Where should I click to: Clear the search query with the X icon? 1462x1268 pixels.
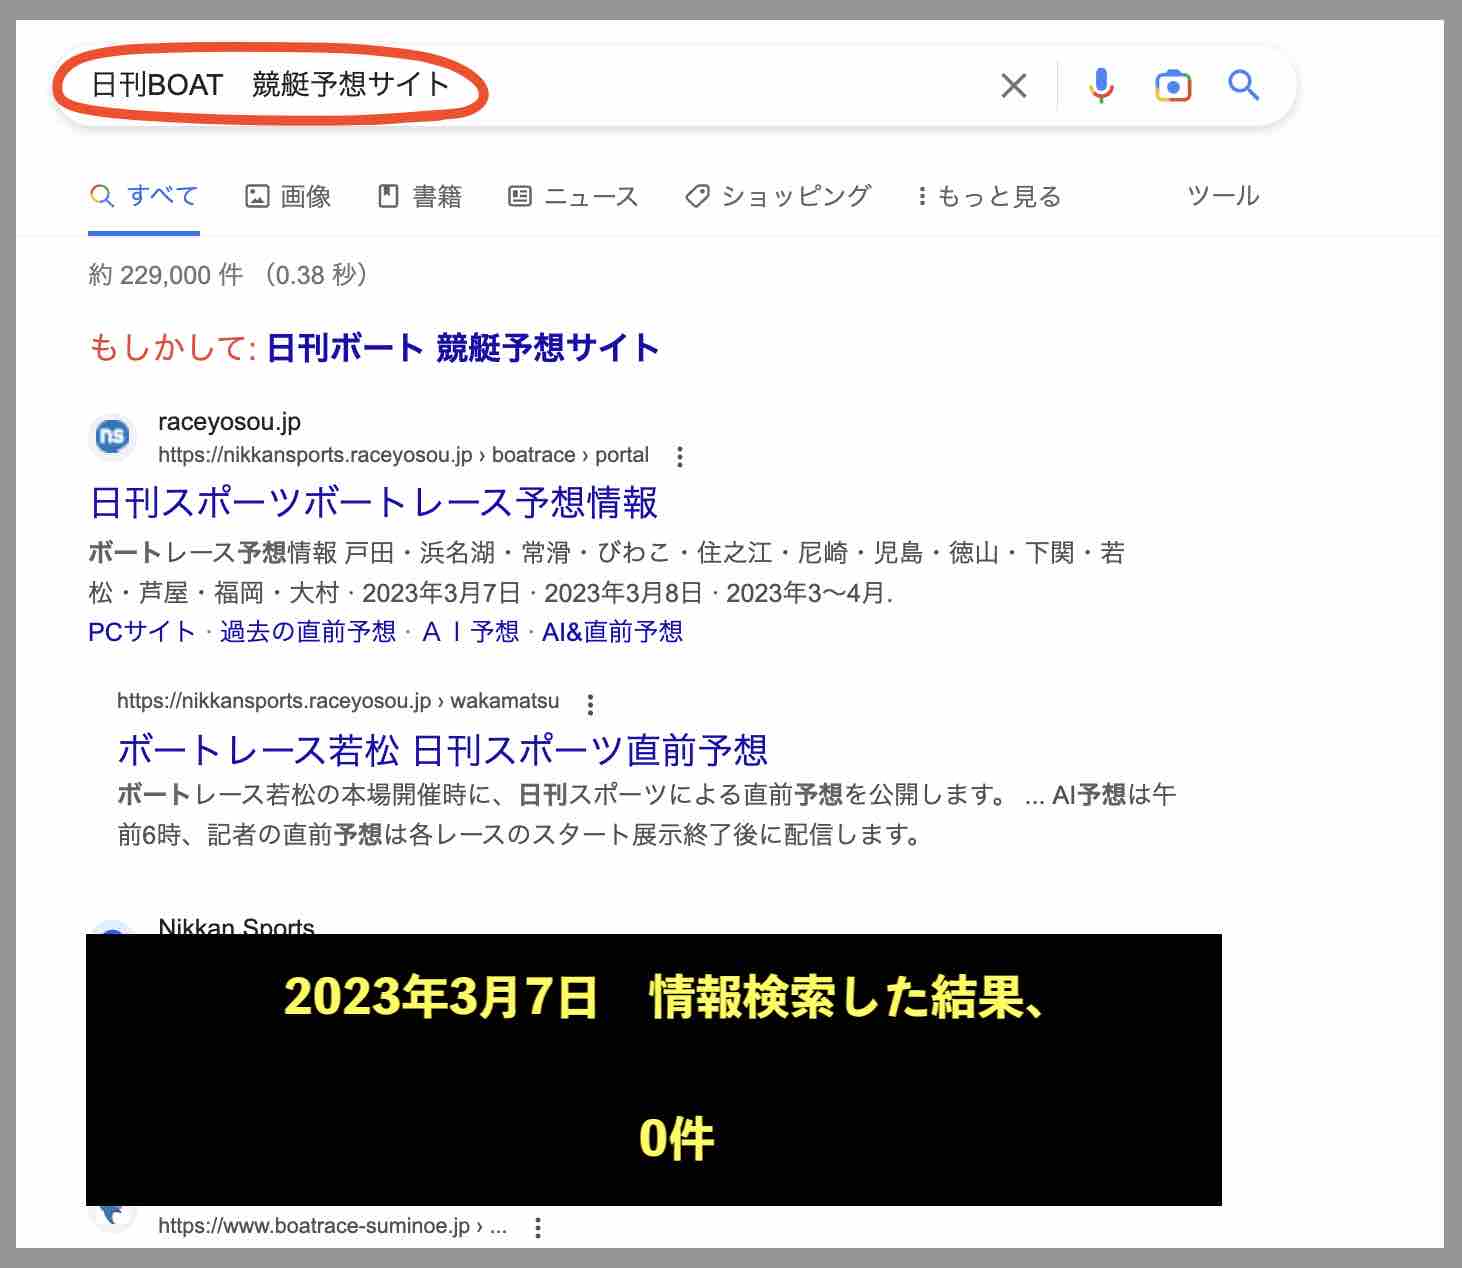[1014, 85]
